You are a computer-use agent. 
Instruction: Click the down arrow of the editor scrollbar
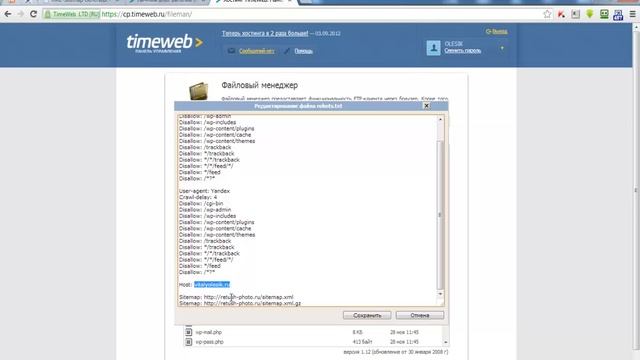[x=440, y=294]
